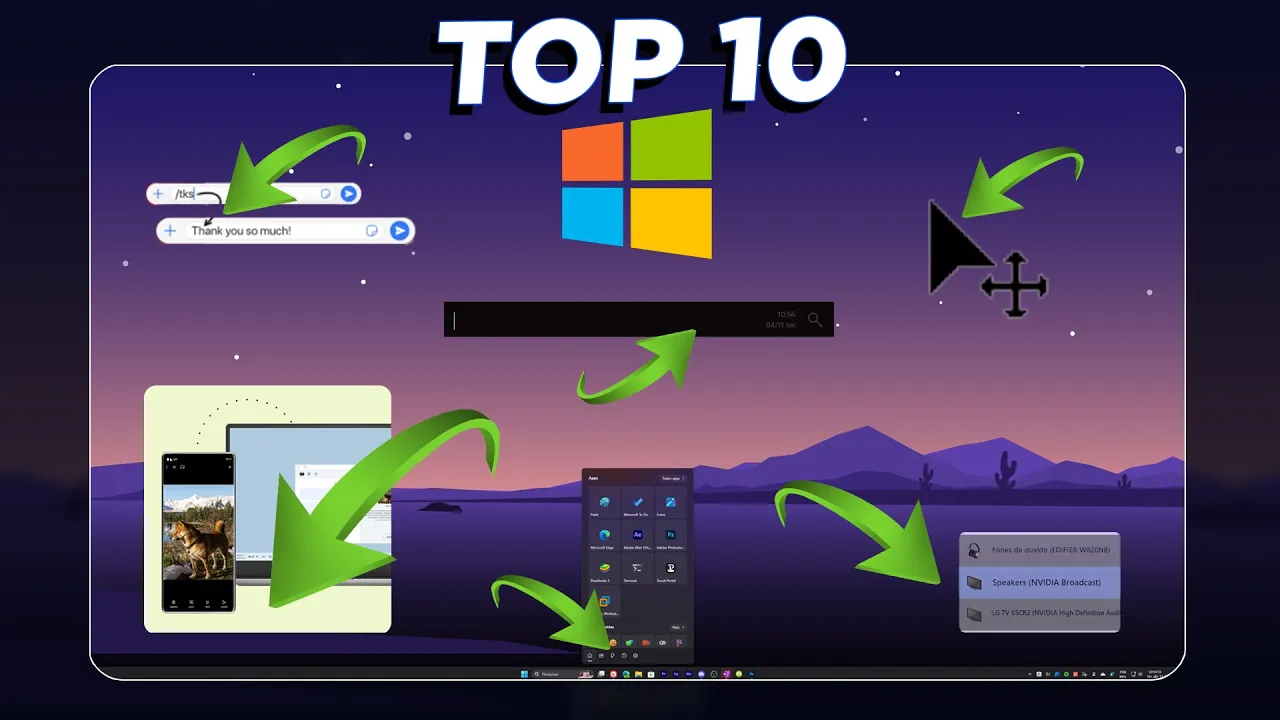This screenshot has width=1280, height=720.
Task: Click the phone screen with dog photo
Action: click(x=198, y=532)
